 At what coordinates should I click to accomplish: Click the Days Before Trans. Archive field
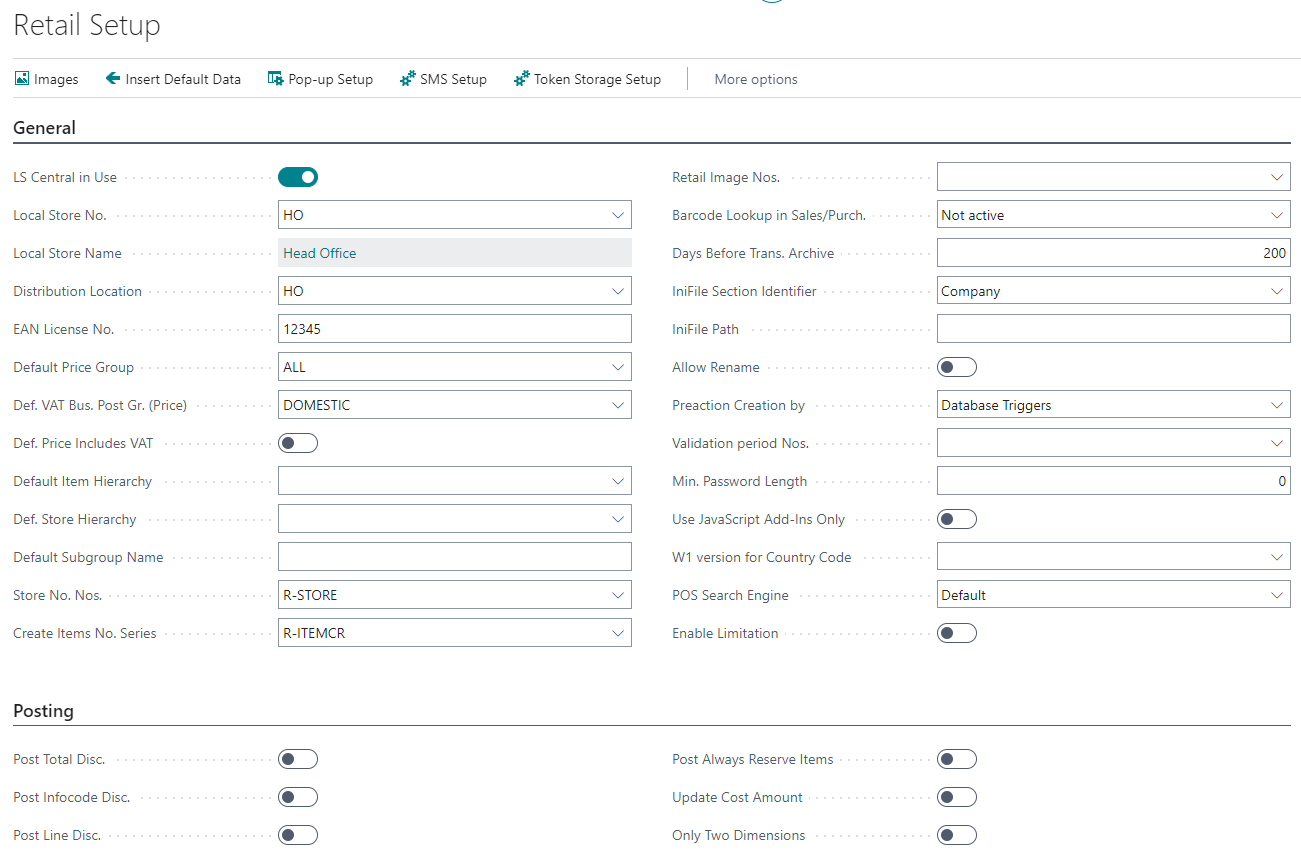1112,253
